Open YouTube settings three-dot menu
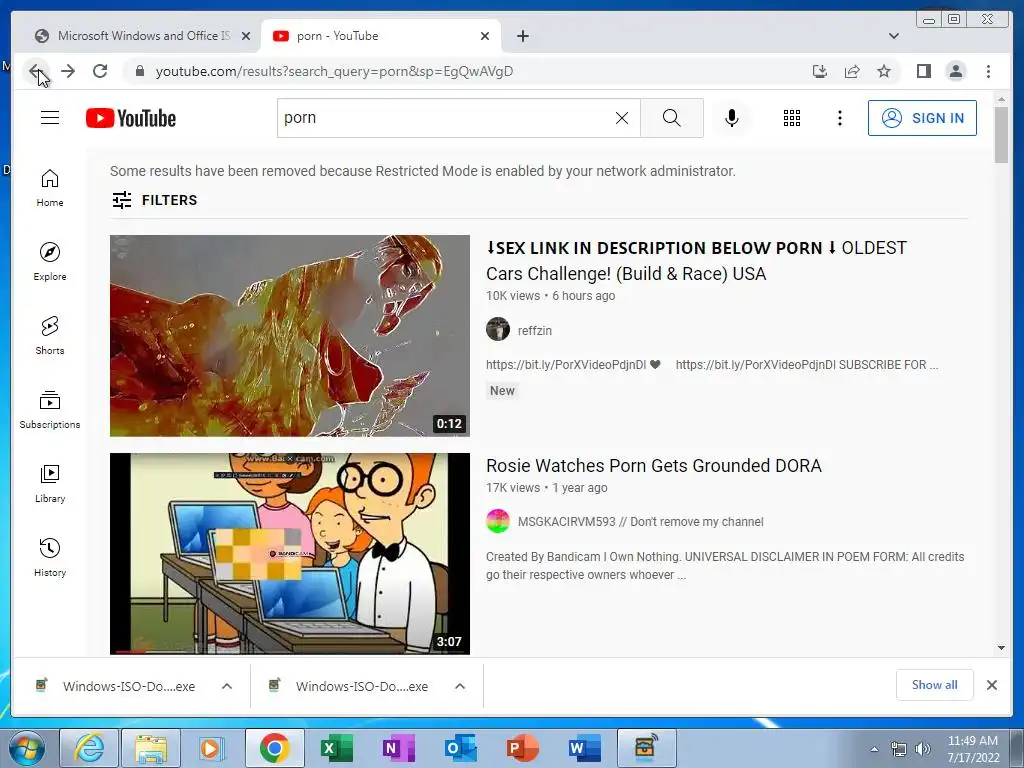This screenshot has height=768, width=1024. coord(840,118)
